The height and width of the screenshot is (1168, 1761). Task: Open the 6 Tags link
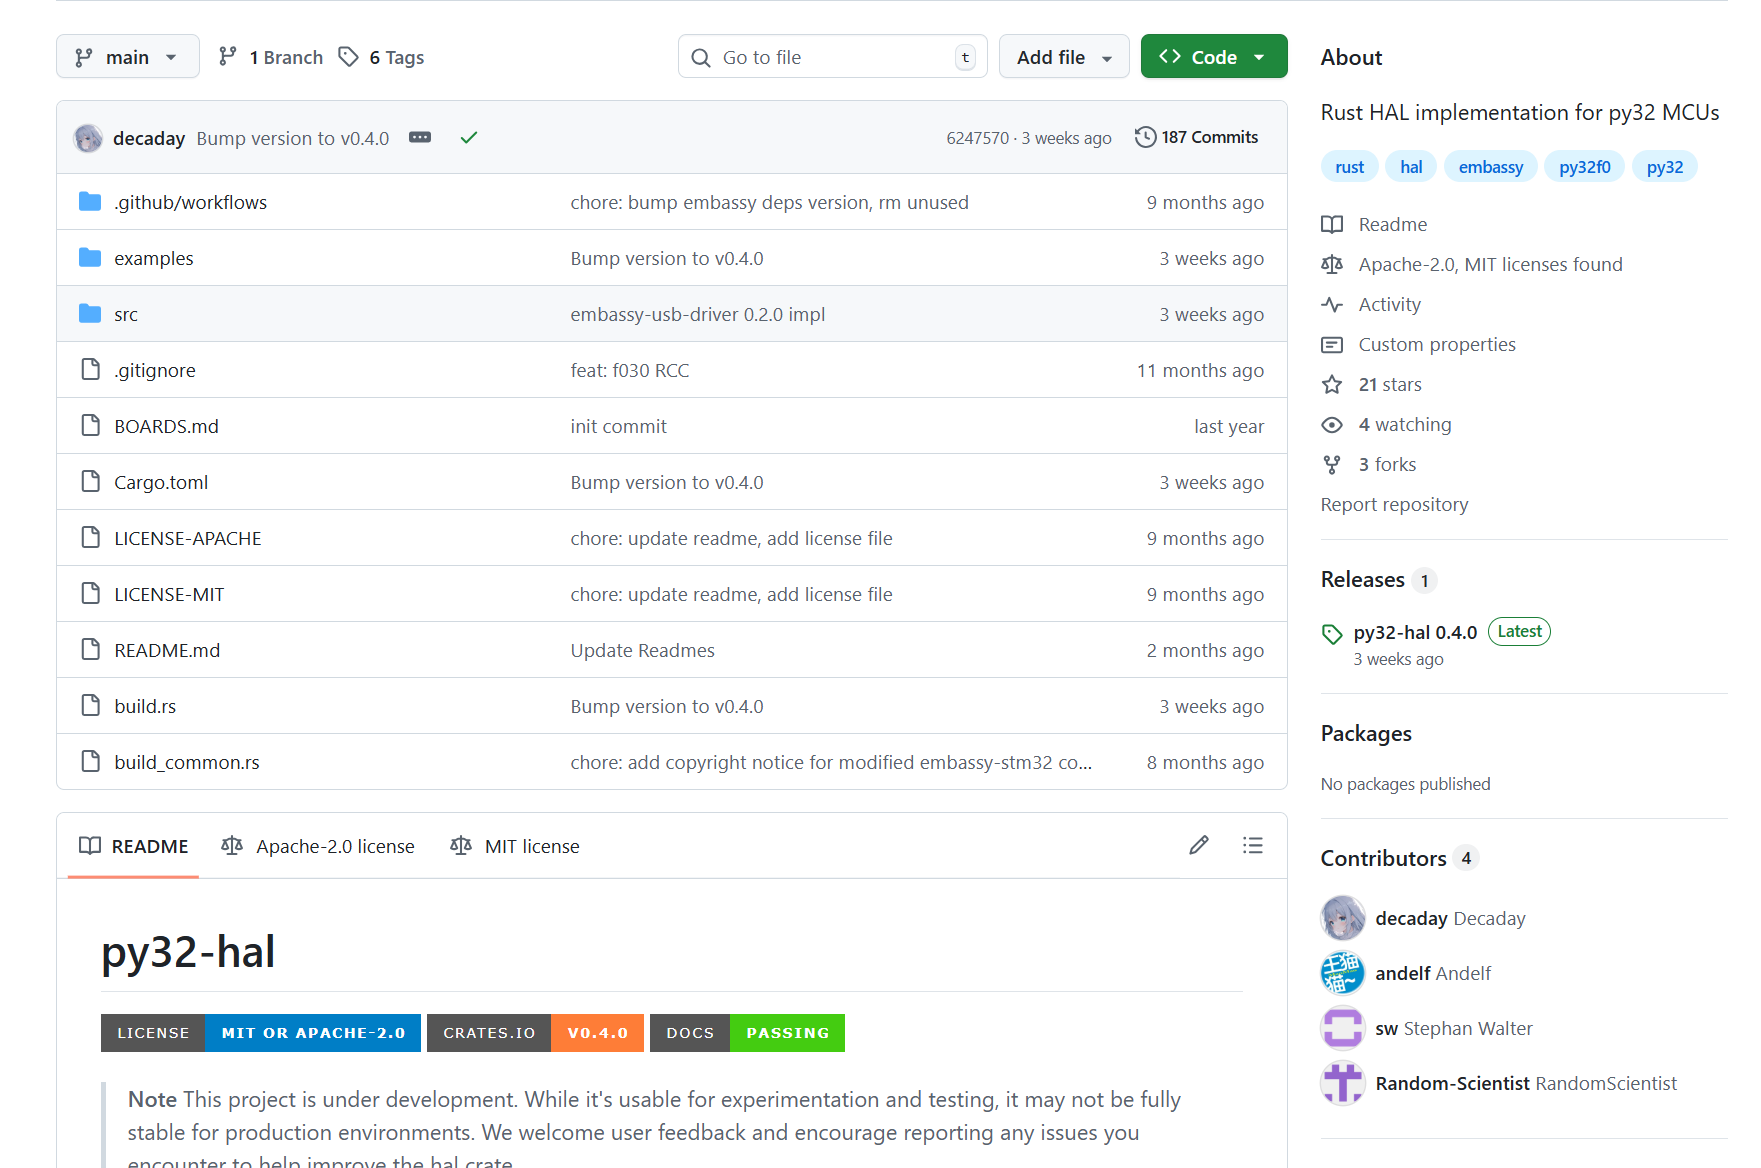tap(382, 57)
